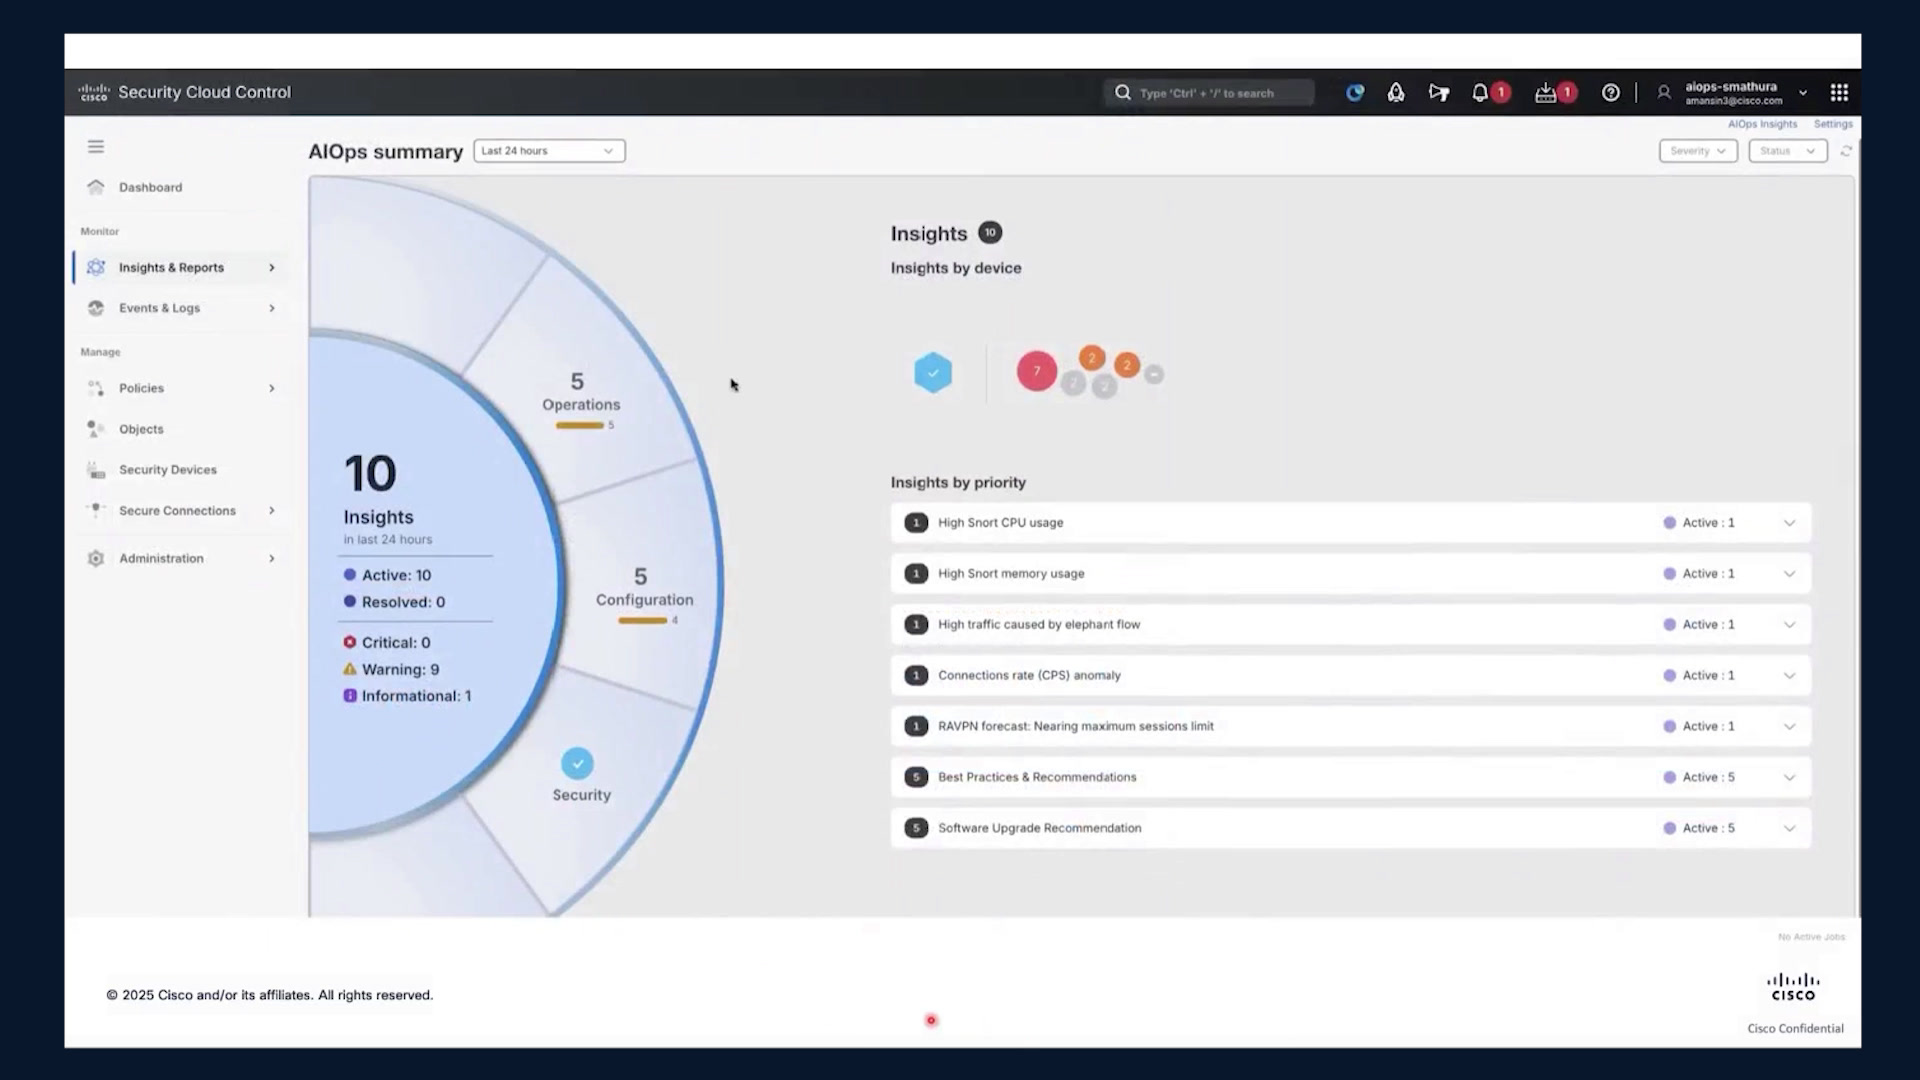This screenshot has height=1080, width=1920.
Task: Open the hamburger menu icon in sidebar
Action: [96, 147]
